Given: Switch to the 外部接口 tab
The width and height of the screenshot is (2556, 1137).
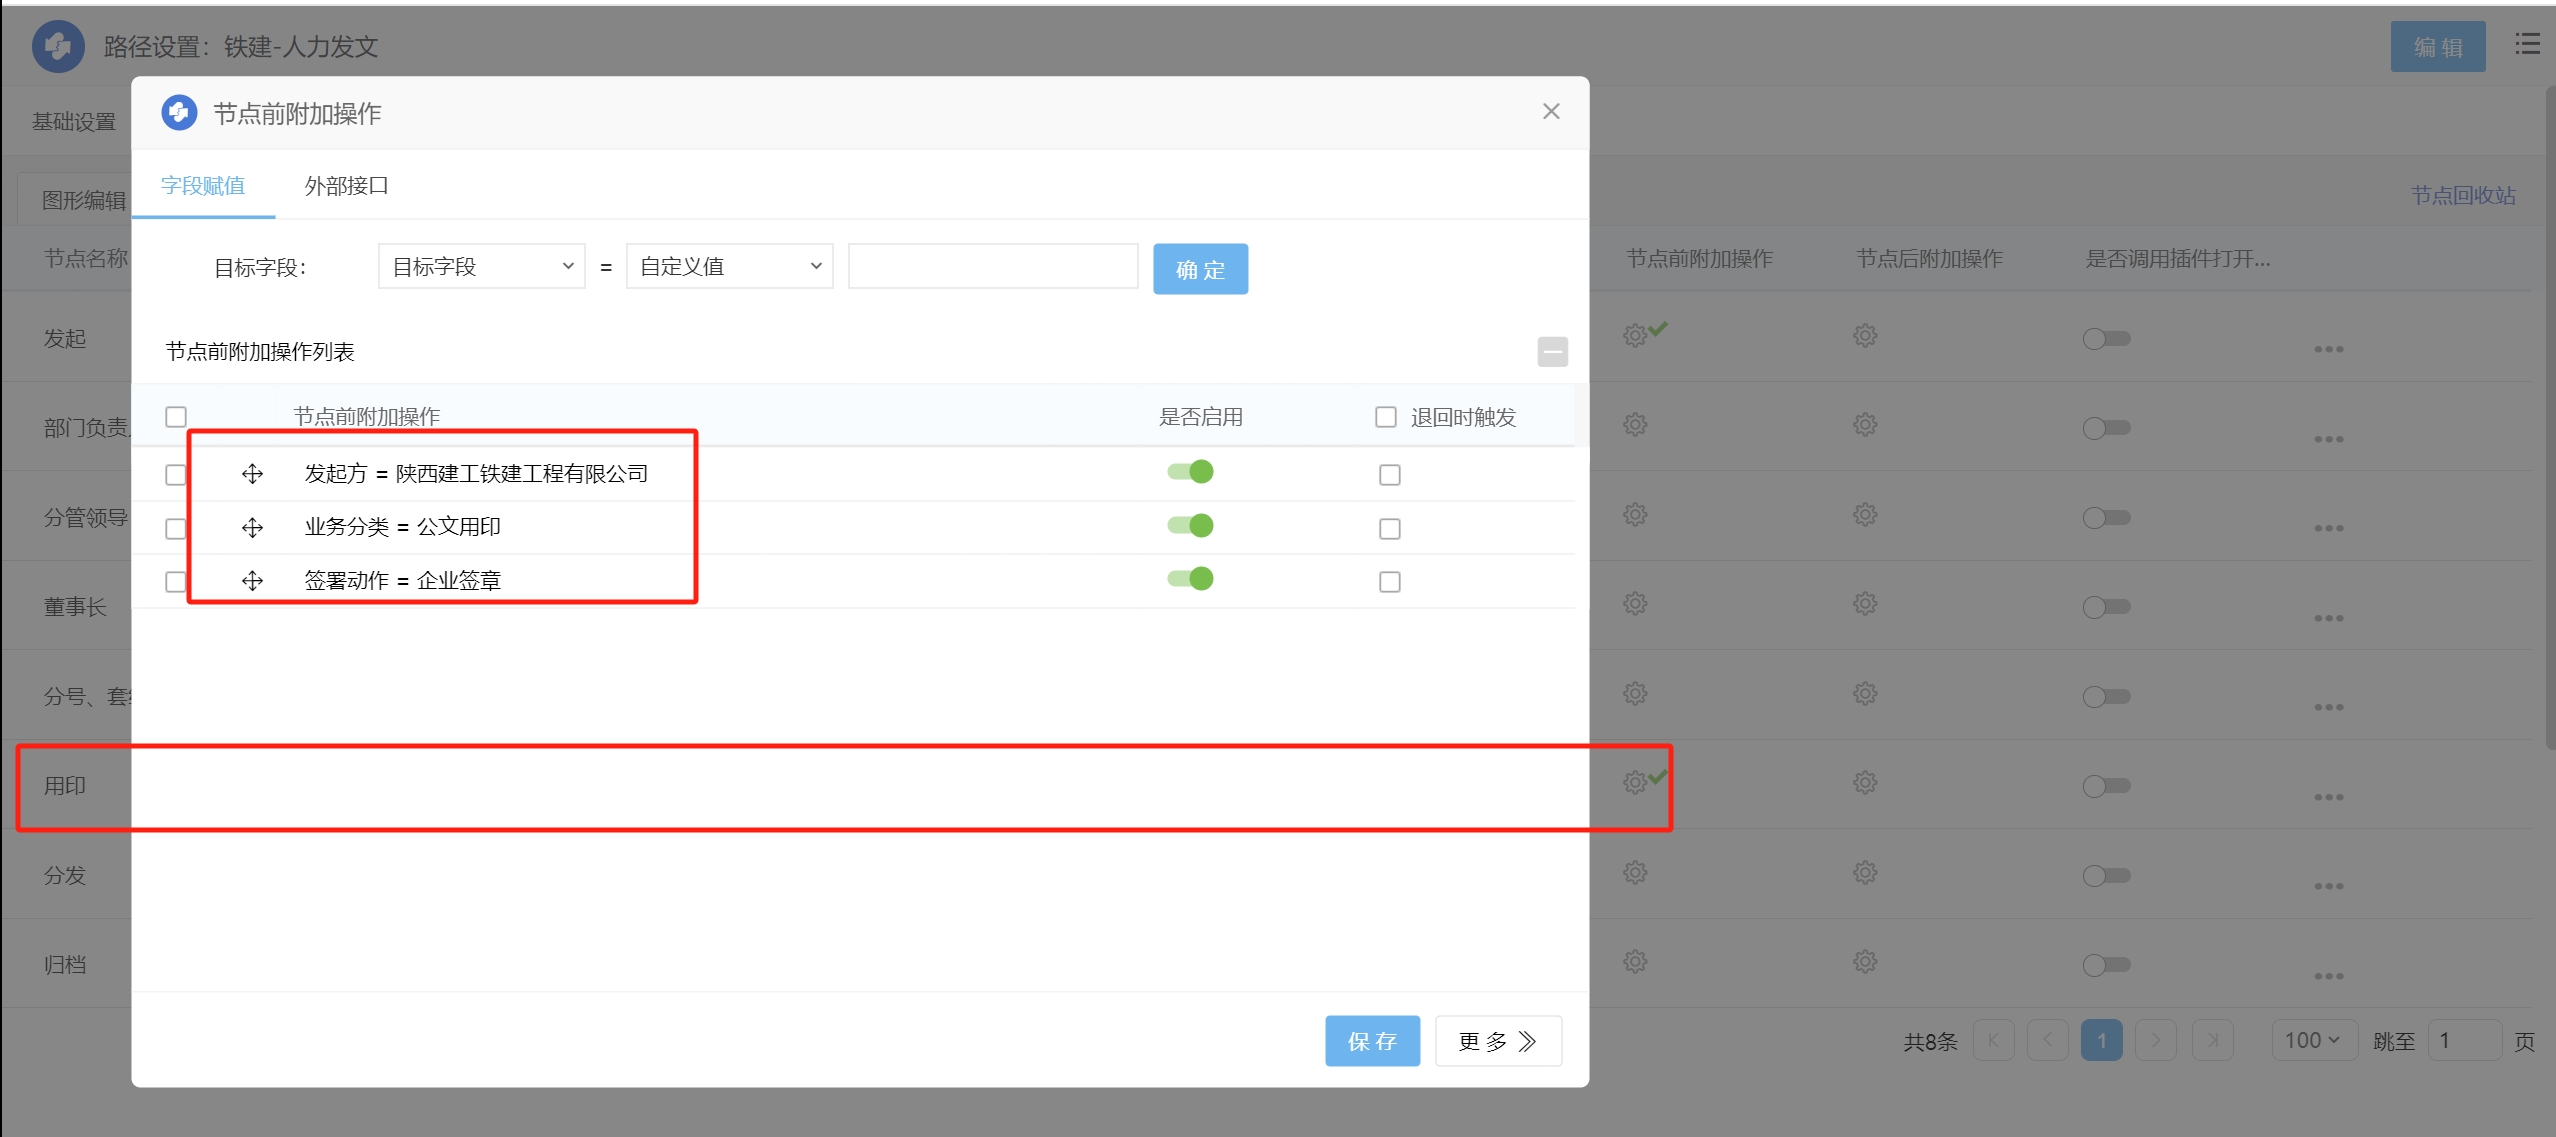Looking at the screenshot, I should (x=346, y=186).
